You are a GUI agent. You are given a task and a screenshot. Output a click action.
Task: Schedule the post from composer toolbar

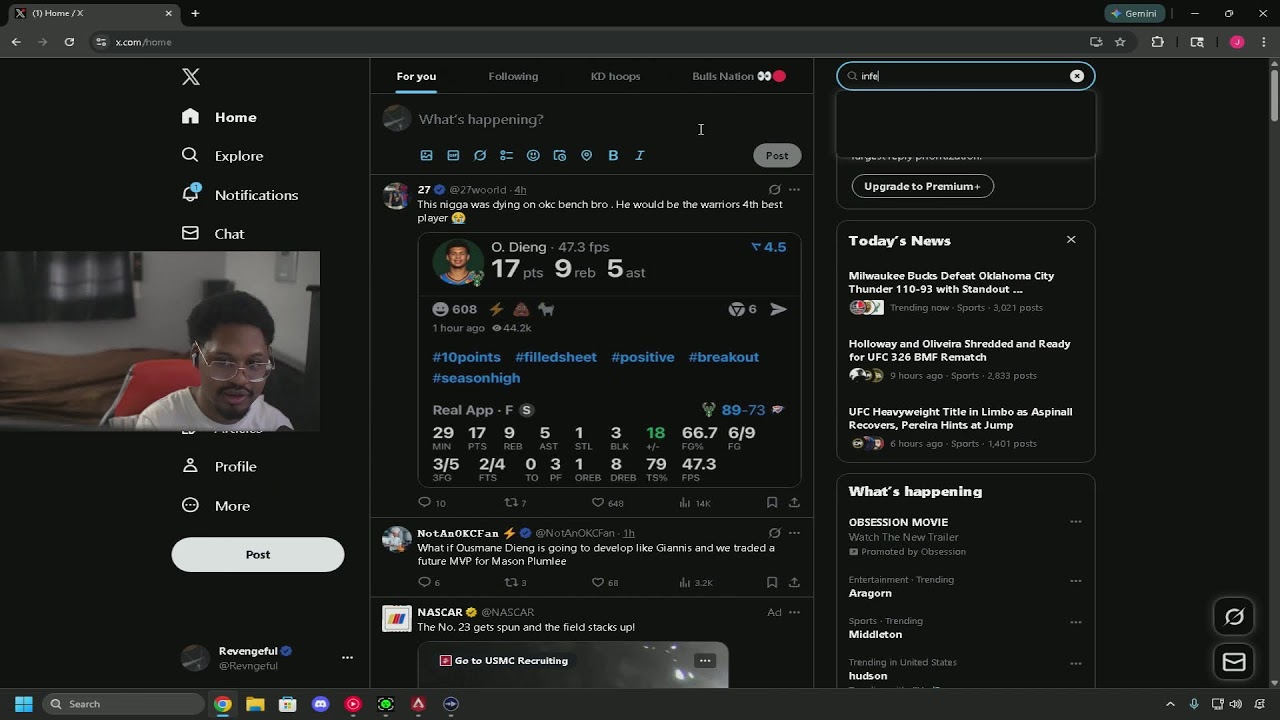pyautogui.click(x=560, y=155)
